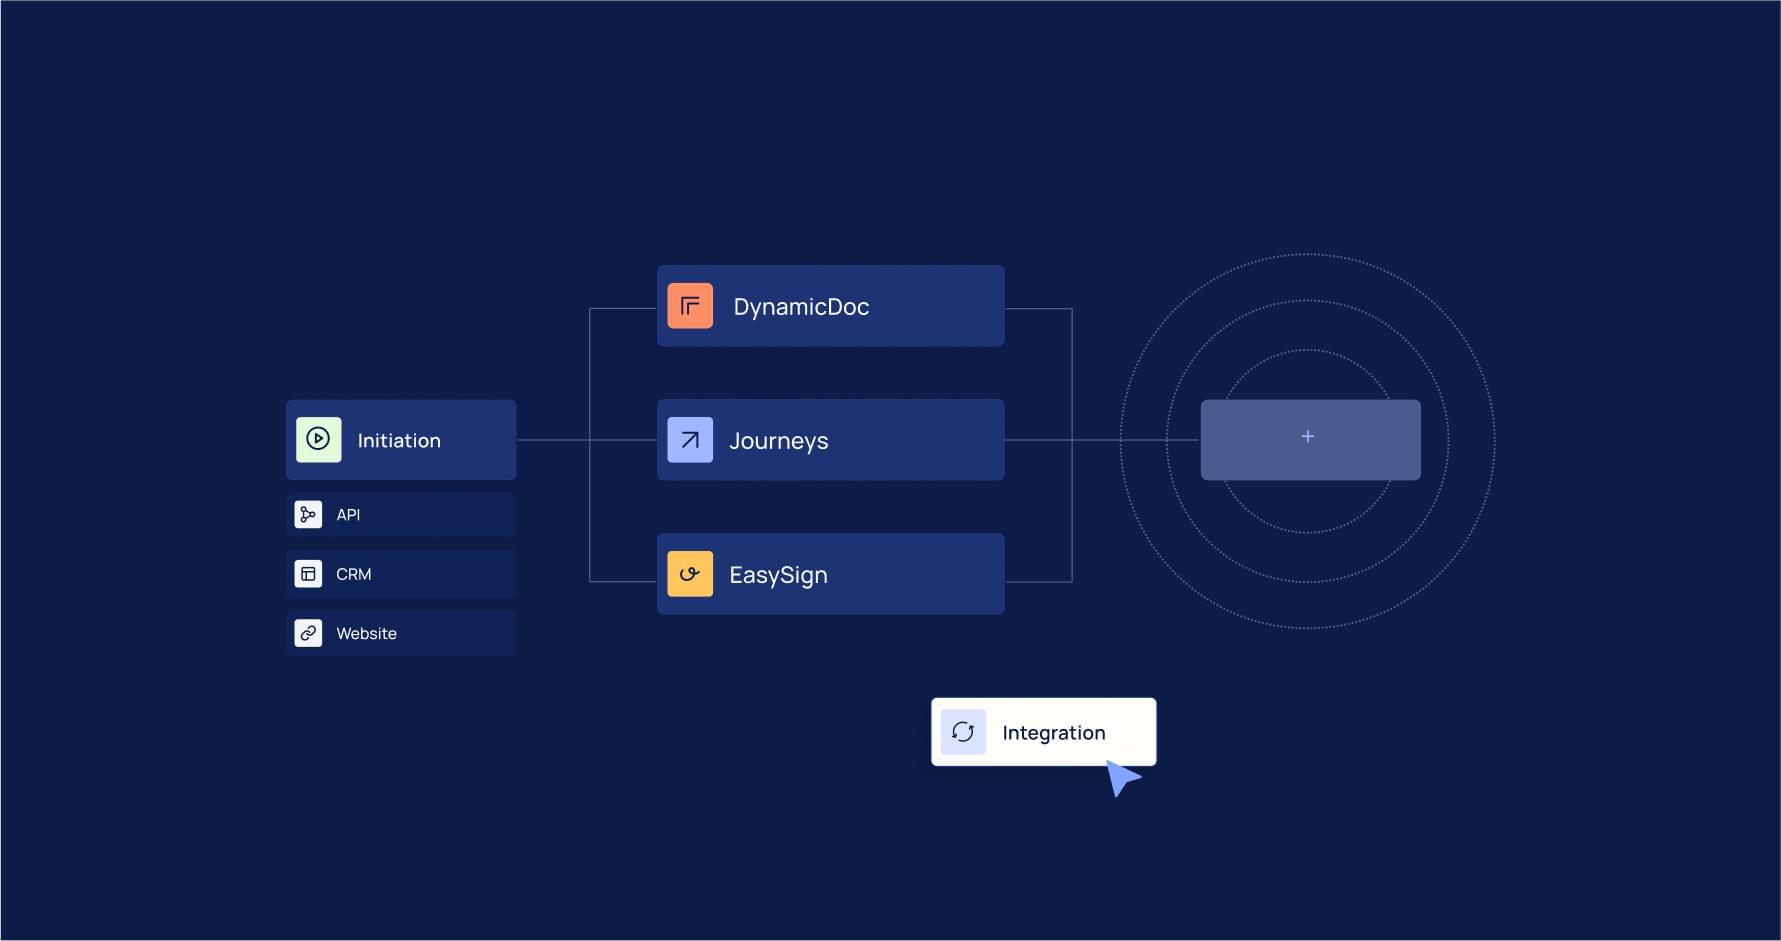This screenshot has width=1781, height=941.
Task: Click the plus icon in the empty node
Action: (x=1307, y=436)
